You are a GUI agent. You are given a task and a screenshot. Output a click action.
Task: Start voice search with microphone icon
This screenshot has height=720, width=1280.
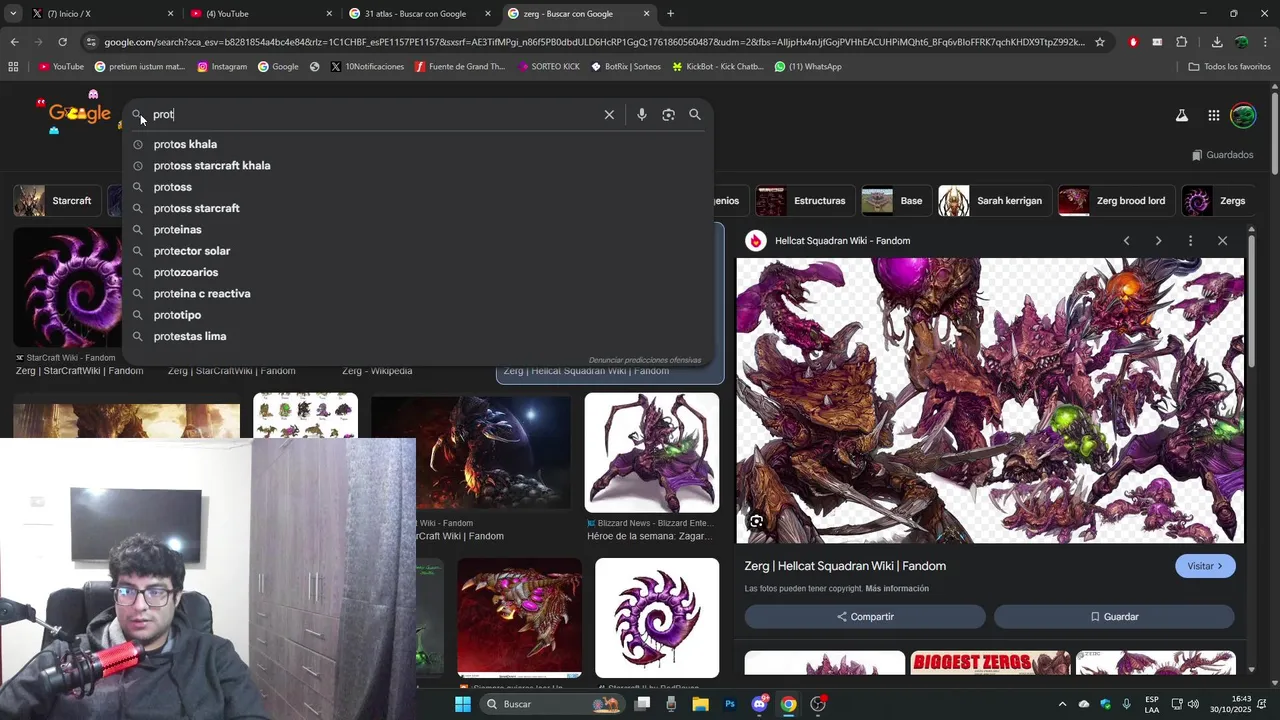[x=642, y=115]
